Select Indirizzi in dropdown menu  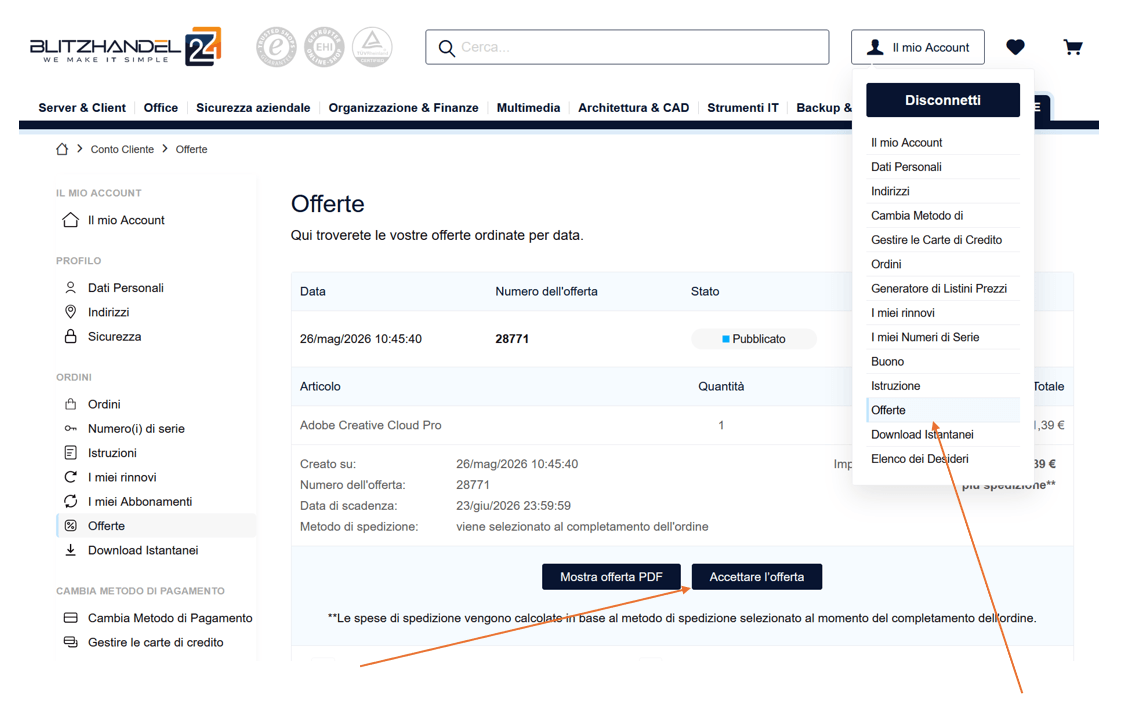pyautogui.click(x=943, y=191)
